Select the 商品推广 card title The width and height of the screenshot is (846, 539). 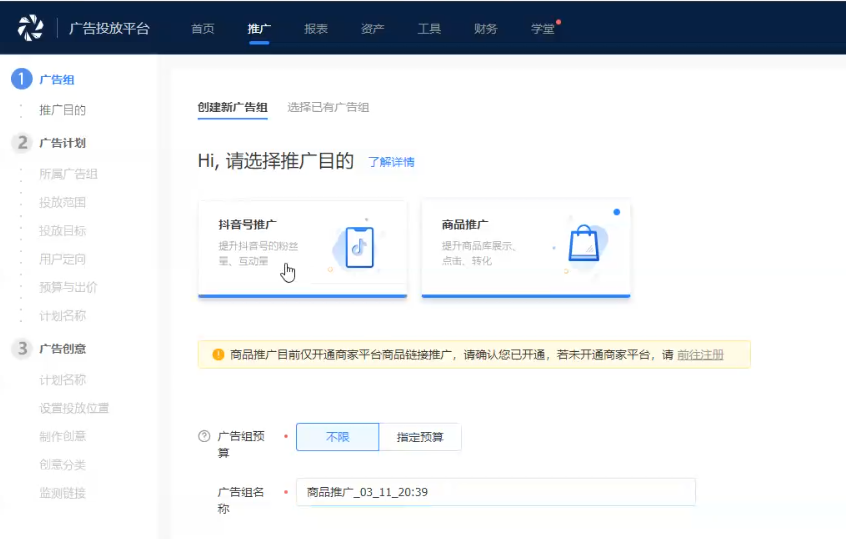point(465,224)
